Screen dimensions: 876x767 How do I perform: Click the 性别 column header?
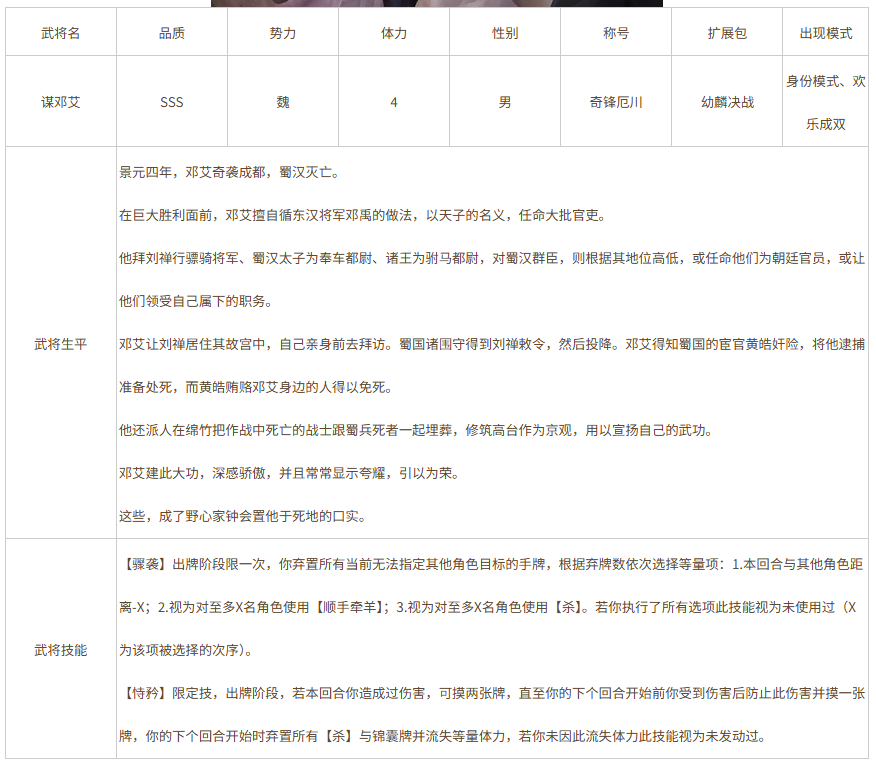[505, 33]
